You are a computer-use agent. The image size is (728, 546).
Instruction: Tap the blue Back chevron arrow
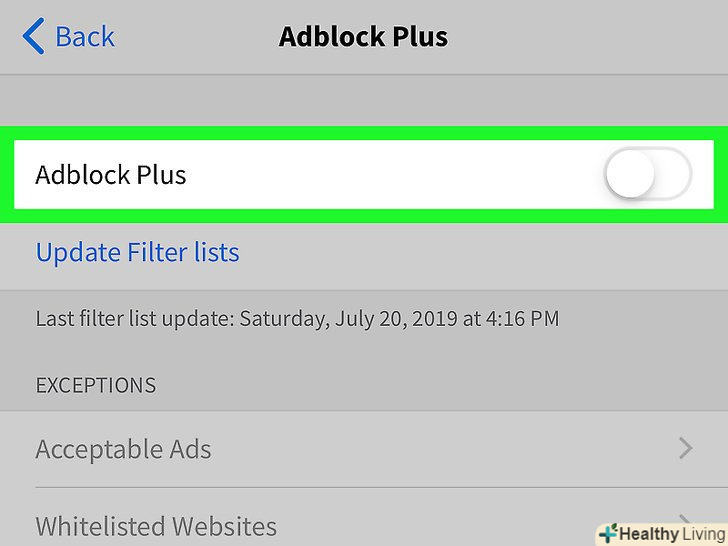(x=32, y=38)
